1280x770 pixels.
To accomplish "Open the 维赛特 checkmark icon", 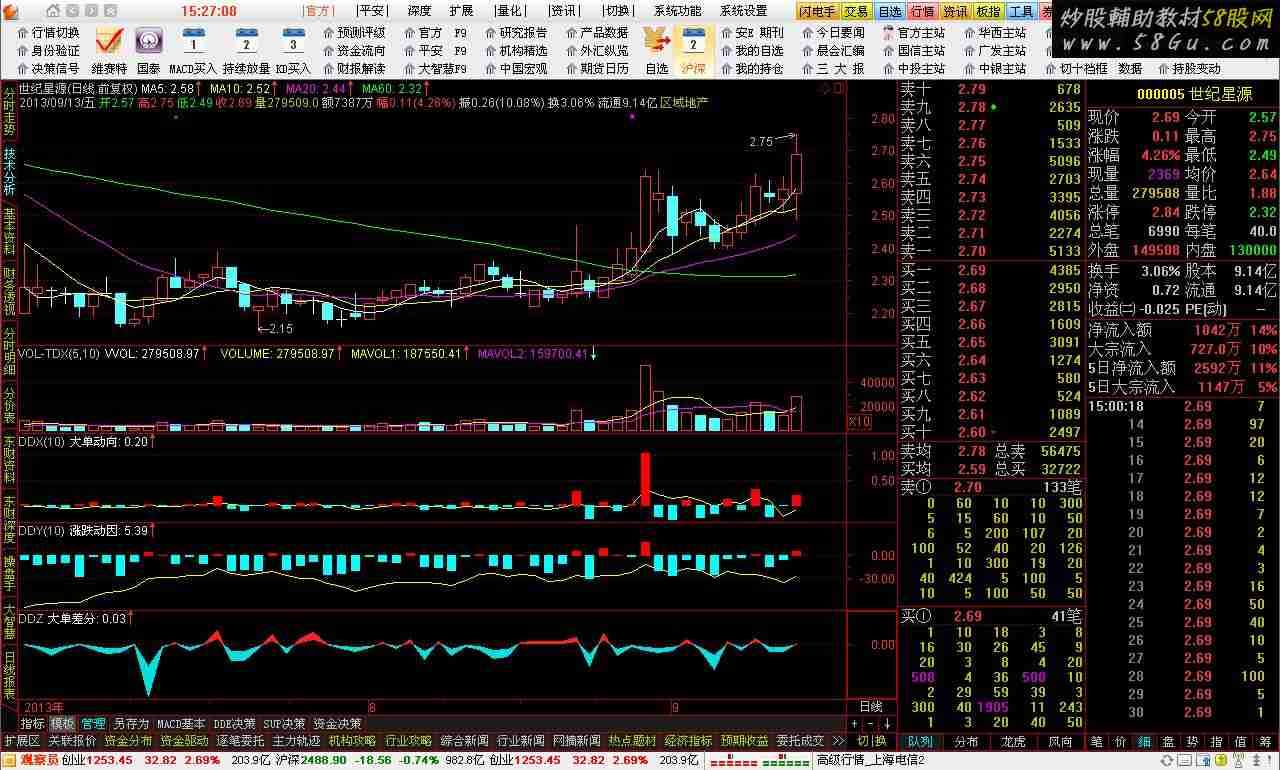I will pos(109,41).
